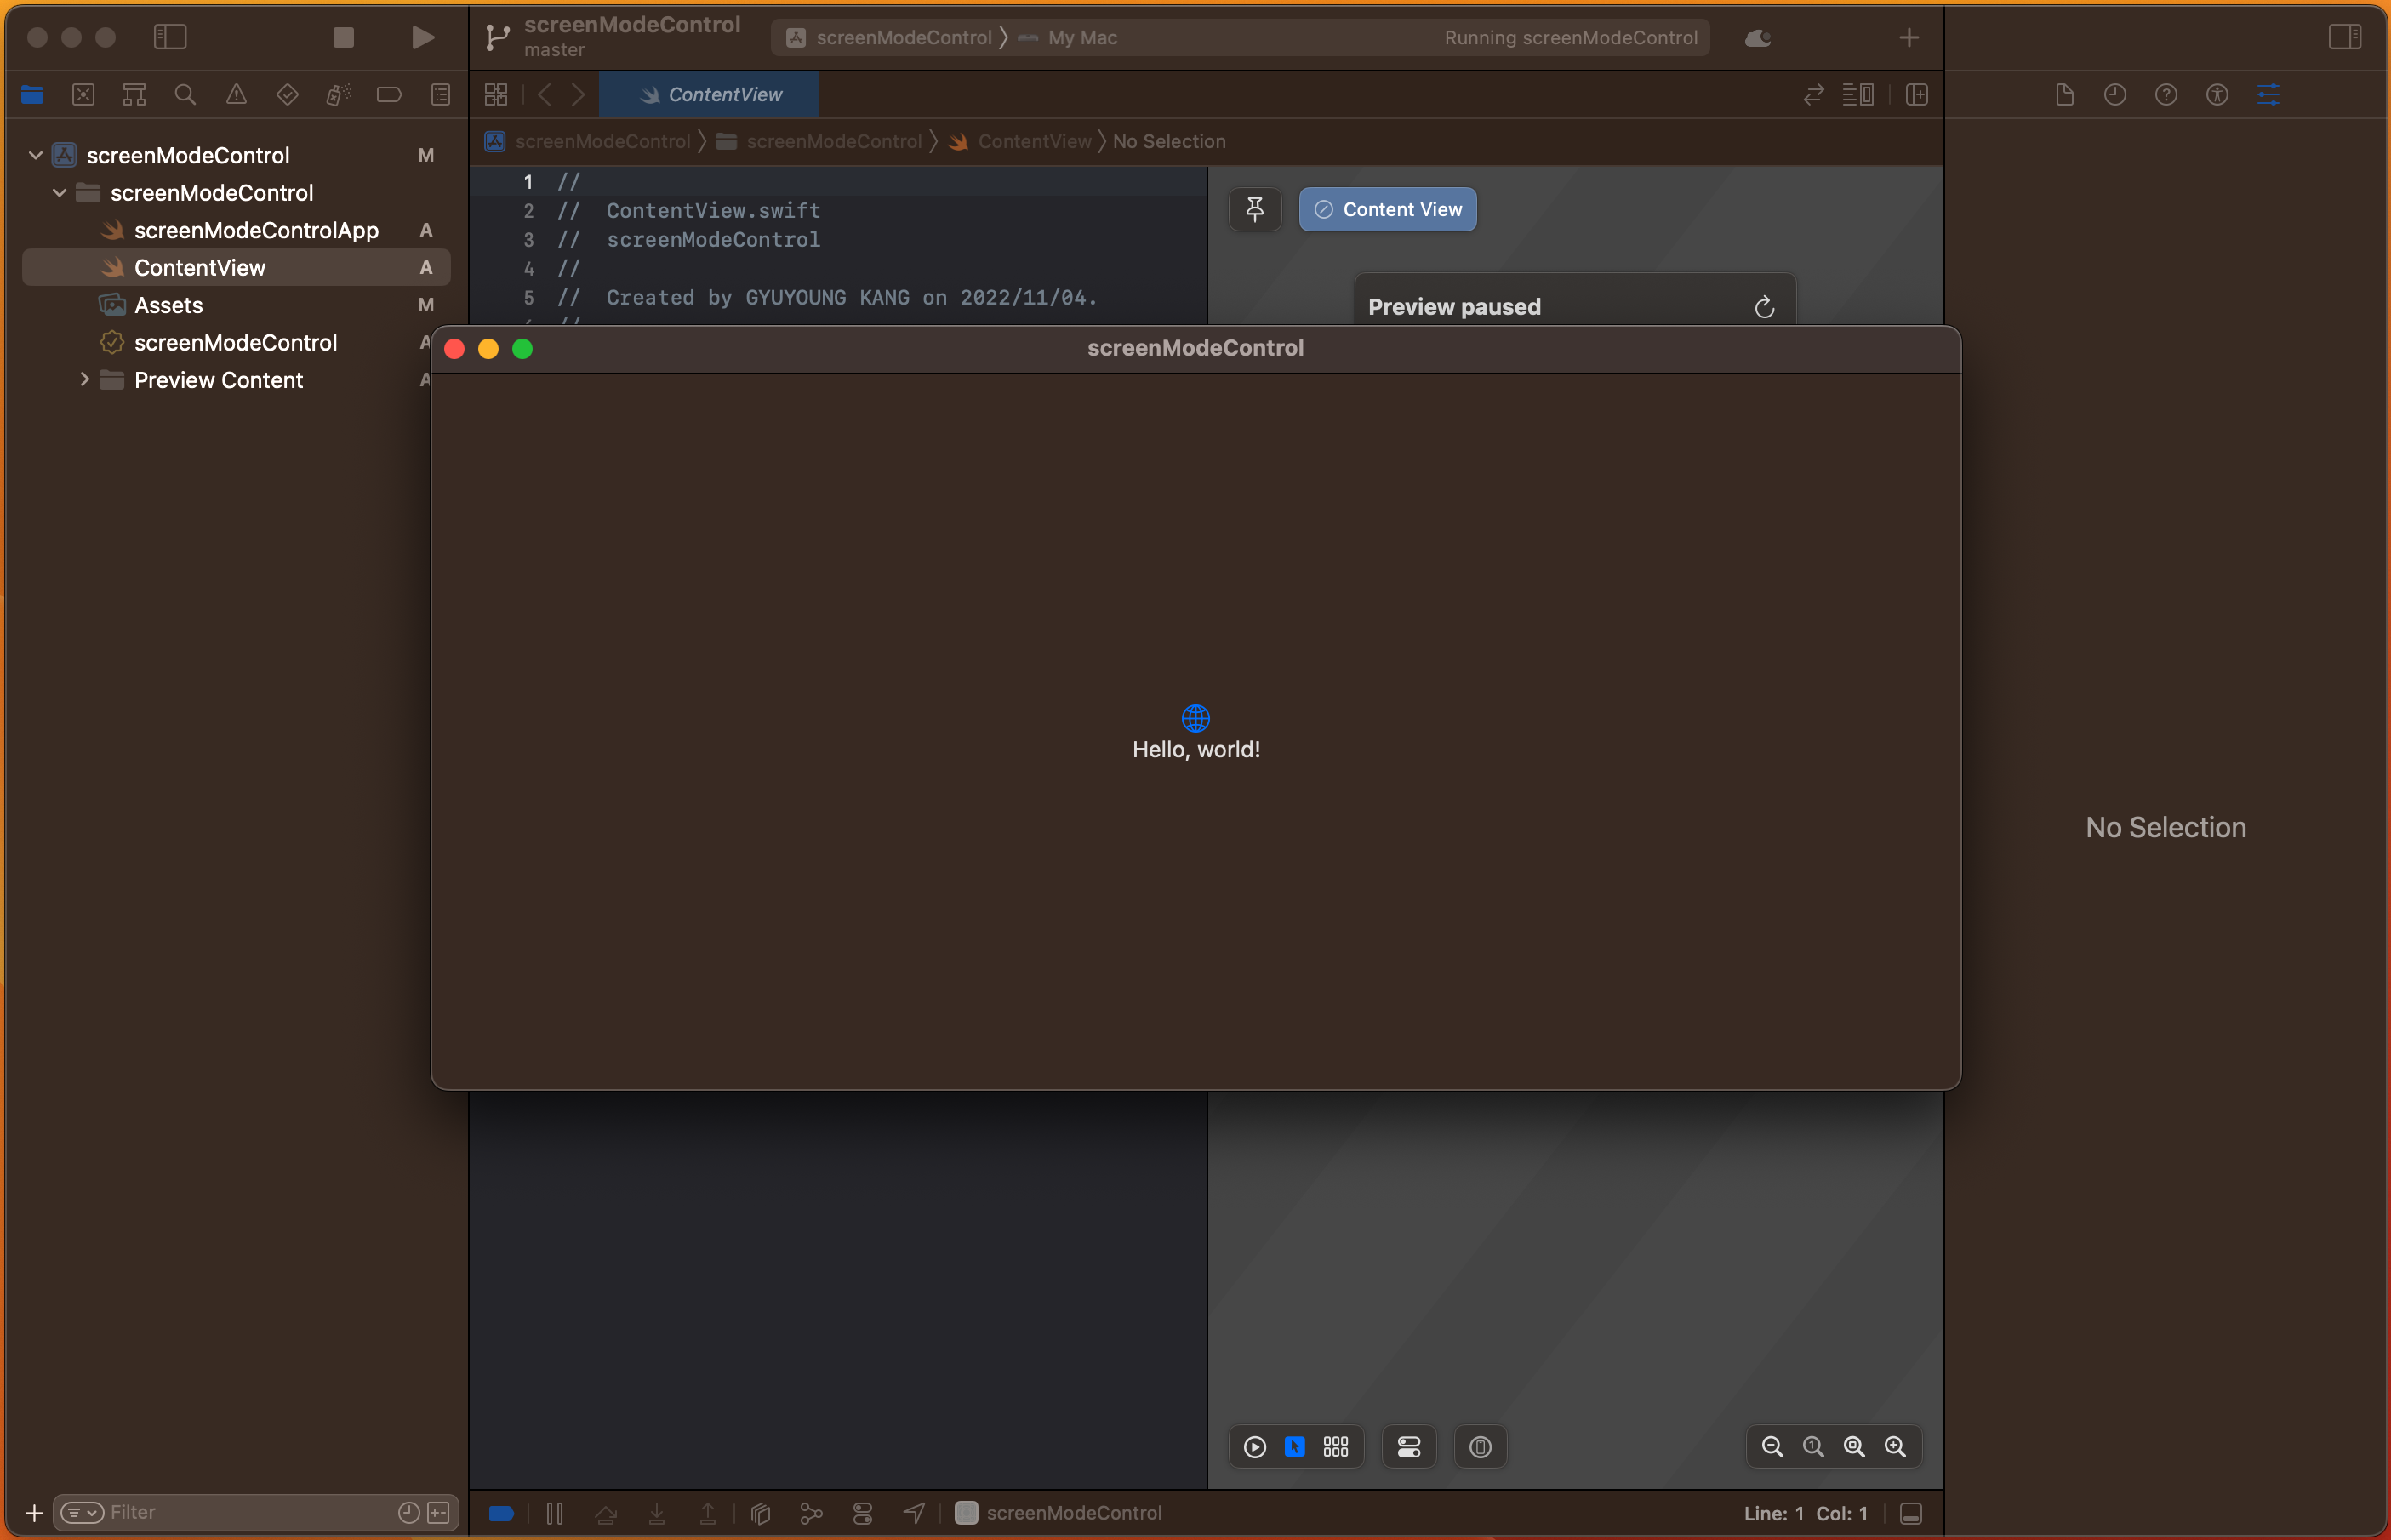Toggle the right inspector panel
The image size is (2391, 1540).
[2344, 38]
